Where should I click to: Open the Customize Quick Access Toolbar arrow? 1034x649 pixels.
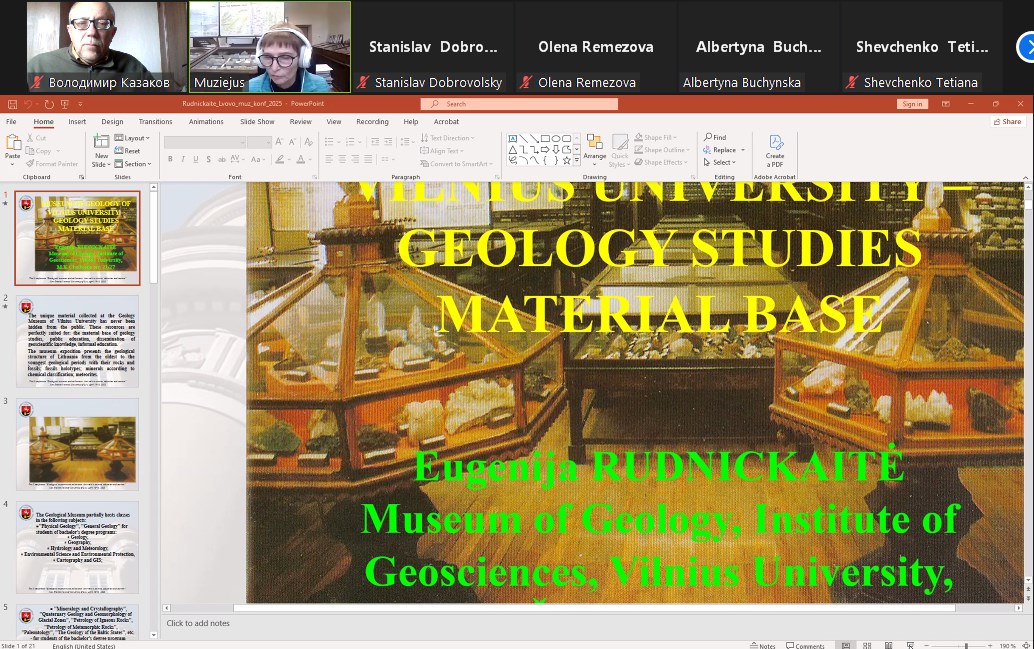pos(80,104)
